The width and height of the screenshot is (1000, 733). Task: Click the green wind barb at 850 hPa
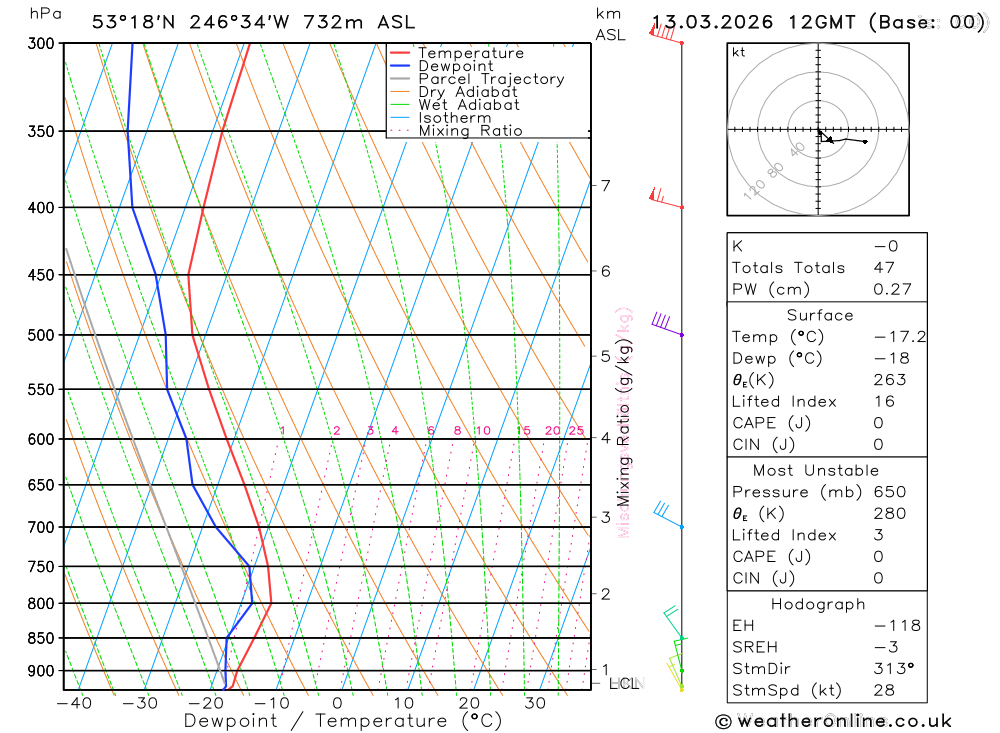point(673,623)
